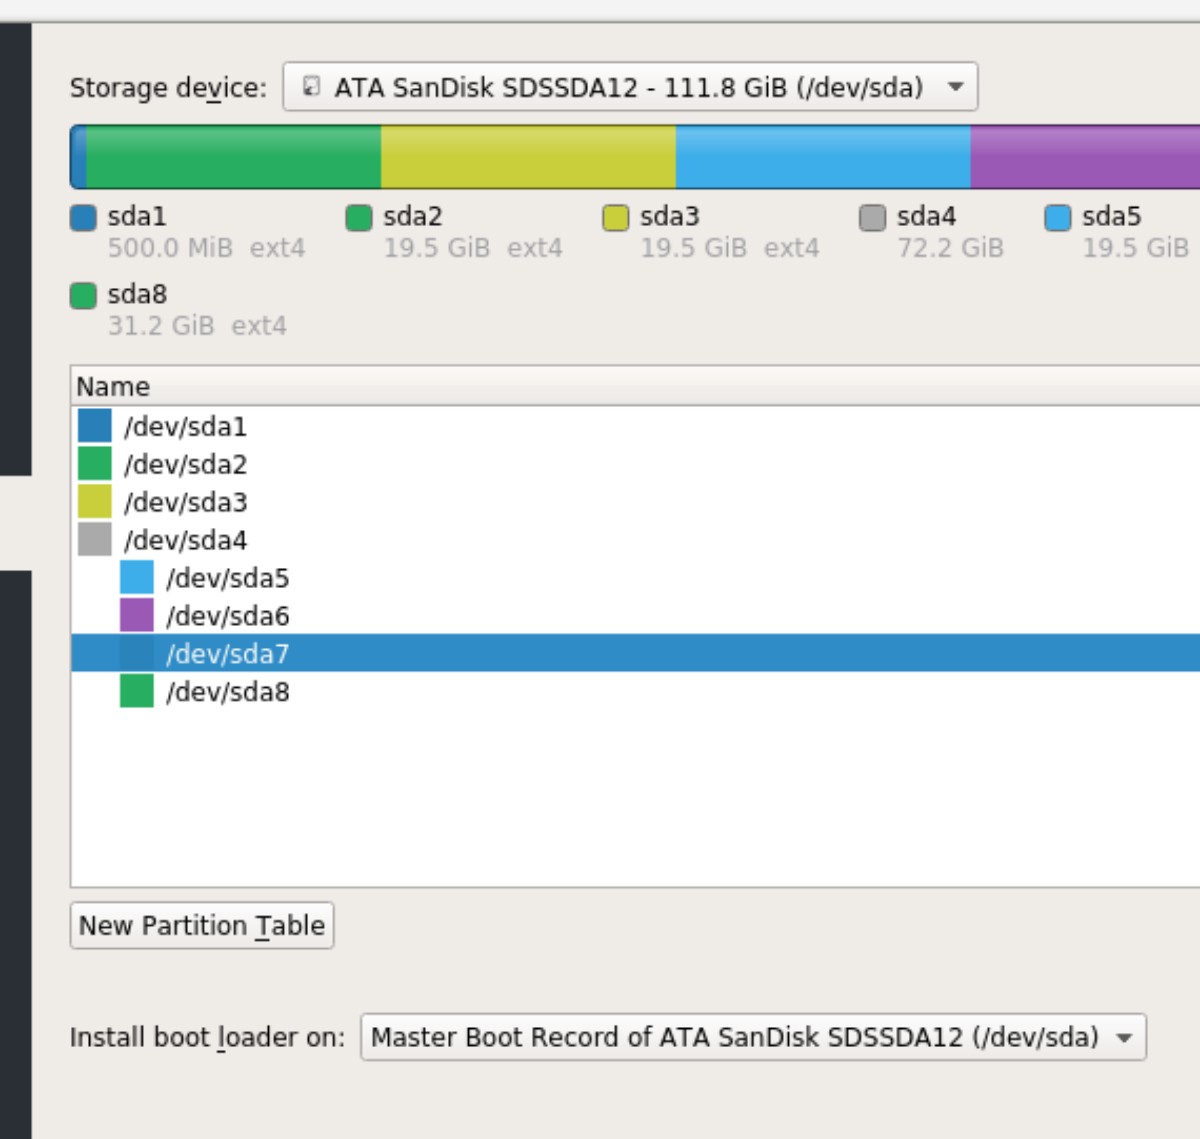
Task: Click the yellow sda3 legend square
Action: [617, 217]
